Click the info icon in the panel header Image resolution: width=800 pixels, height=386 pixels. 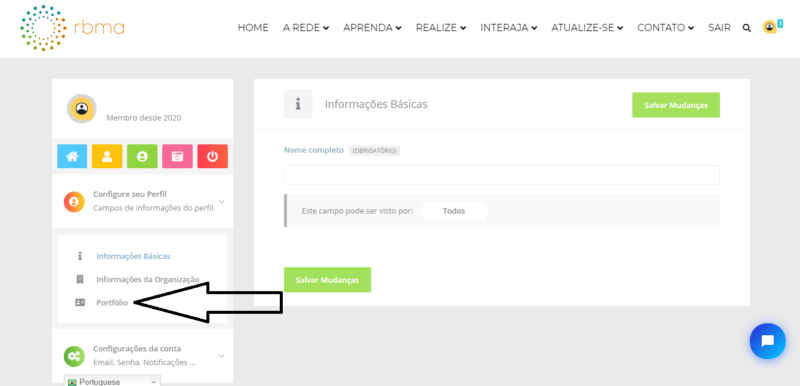(x=298, y=104)
